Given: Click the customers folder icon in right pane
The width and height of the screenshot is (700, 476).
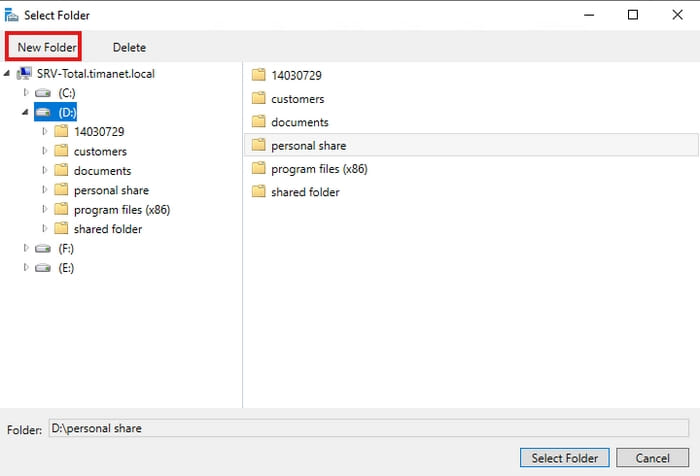Looking at the screenshot, I should 258,98.
